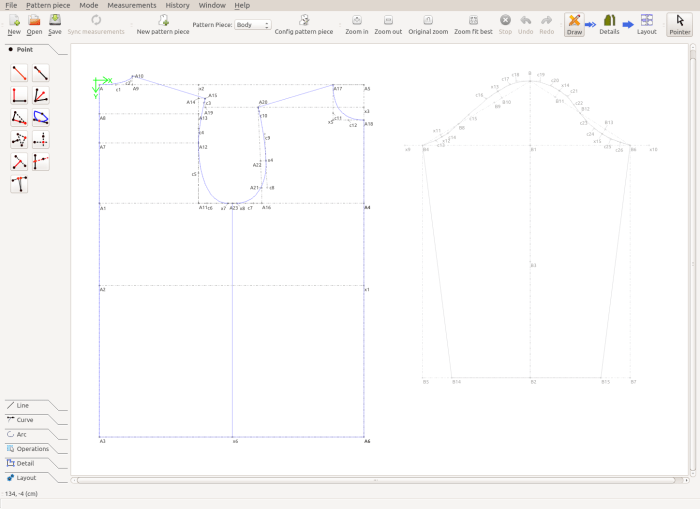Image resolution: width=700 pixels, height=509 pixels.
Task: Click the Zoom in toolbar icon
Action: [357, 25]
